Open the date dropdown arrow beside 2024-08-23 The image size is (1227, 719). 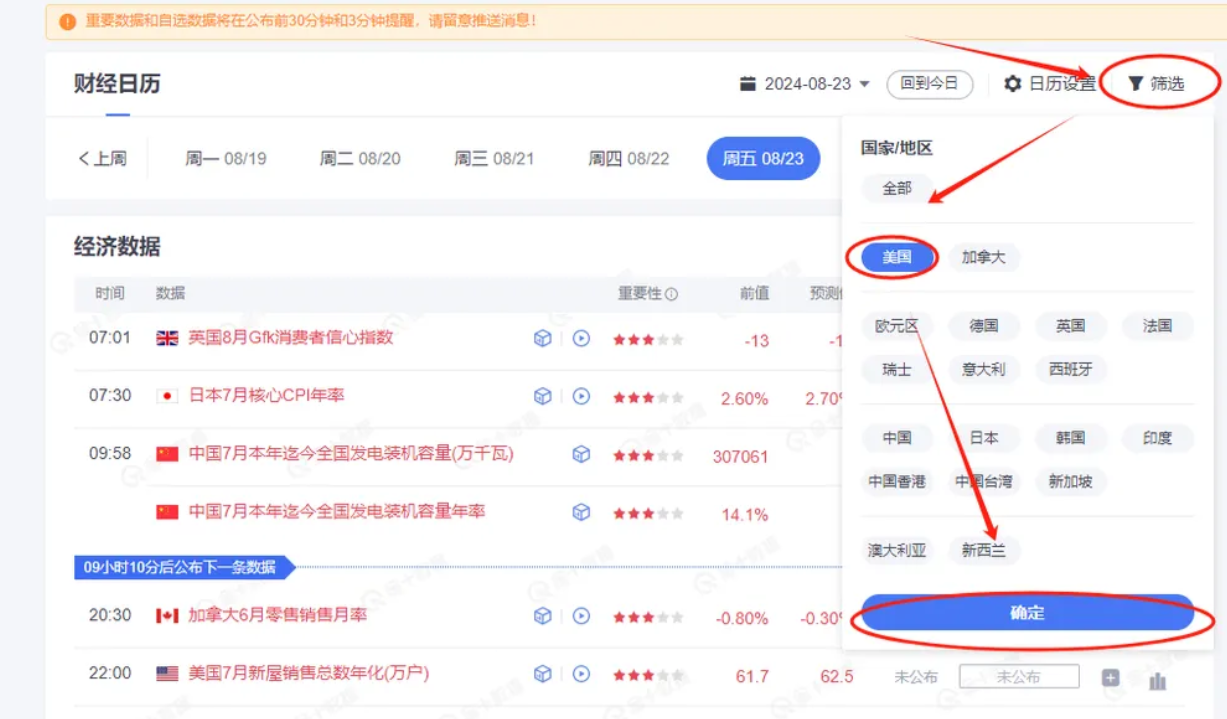pos(866,84)
